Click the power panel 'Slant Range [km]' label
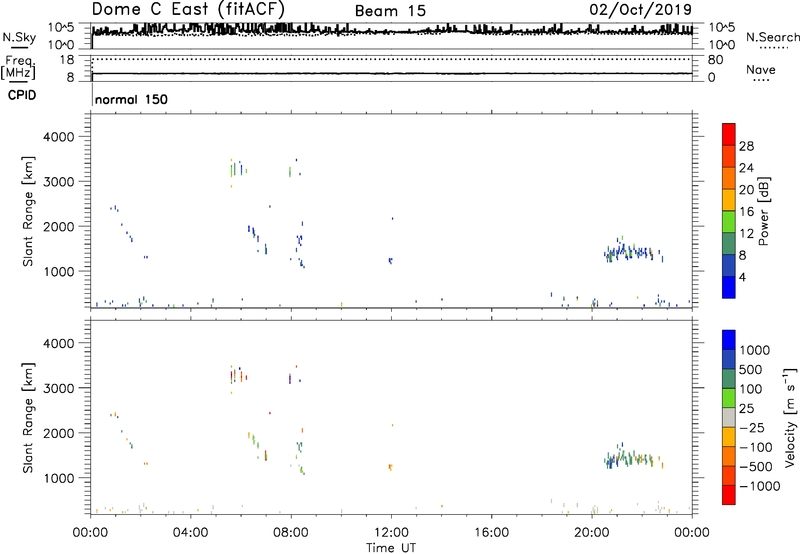800x554 pixels. pyautogui.click(x=29, y=211)
